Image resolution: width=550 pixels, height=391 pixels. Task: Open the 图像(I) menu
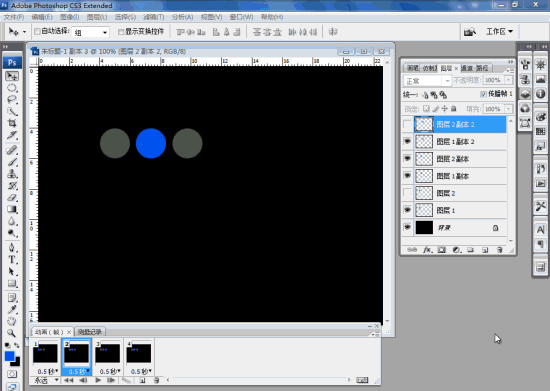(69, 17)
